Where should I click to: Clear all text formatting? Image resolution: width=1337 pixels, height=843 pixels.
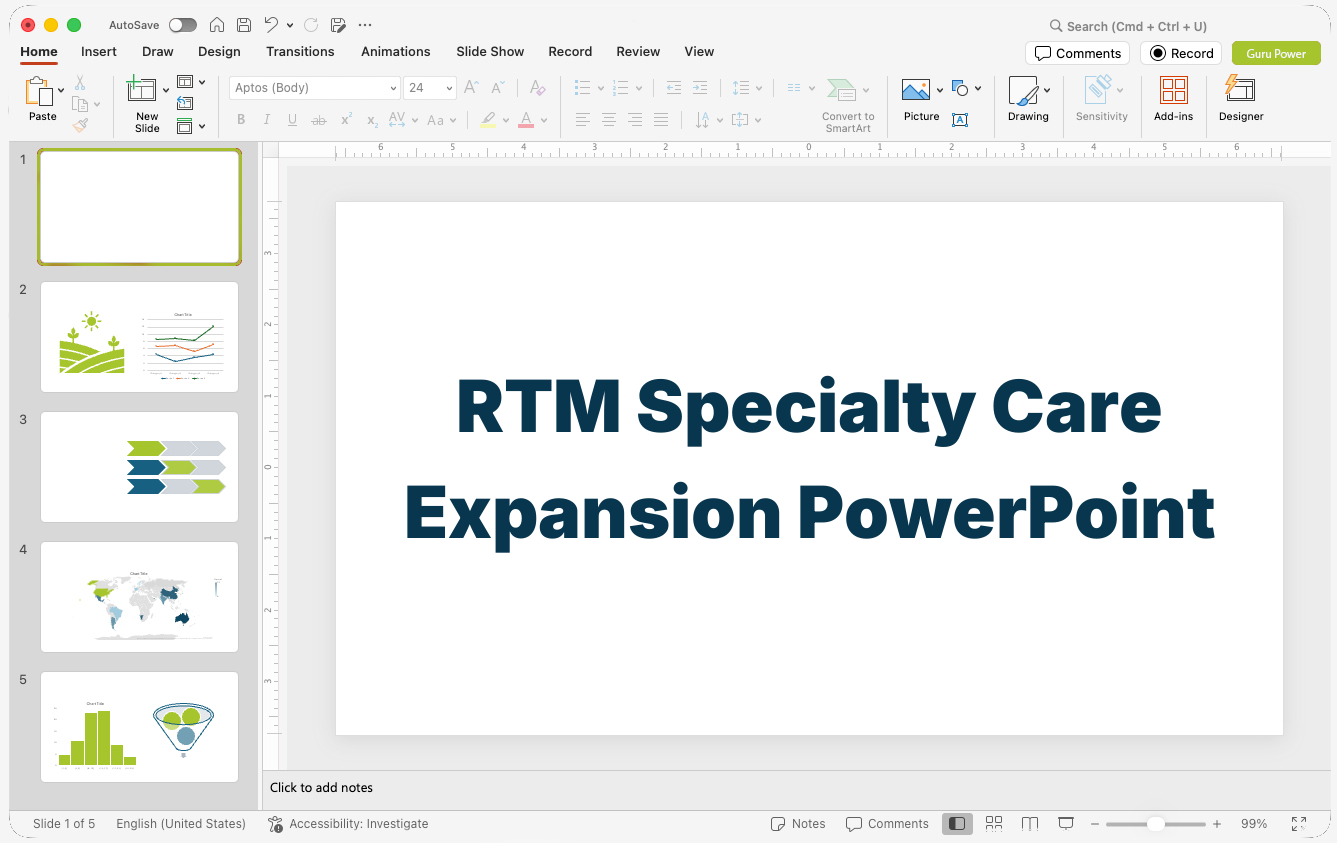[x=537, y=88]
